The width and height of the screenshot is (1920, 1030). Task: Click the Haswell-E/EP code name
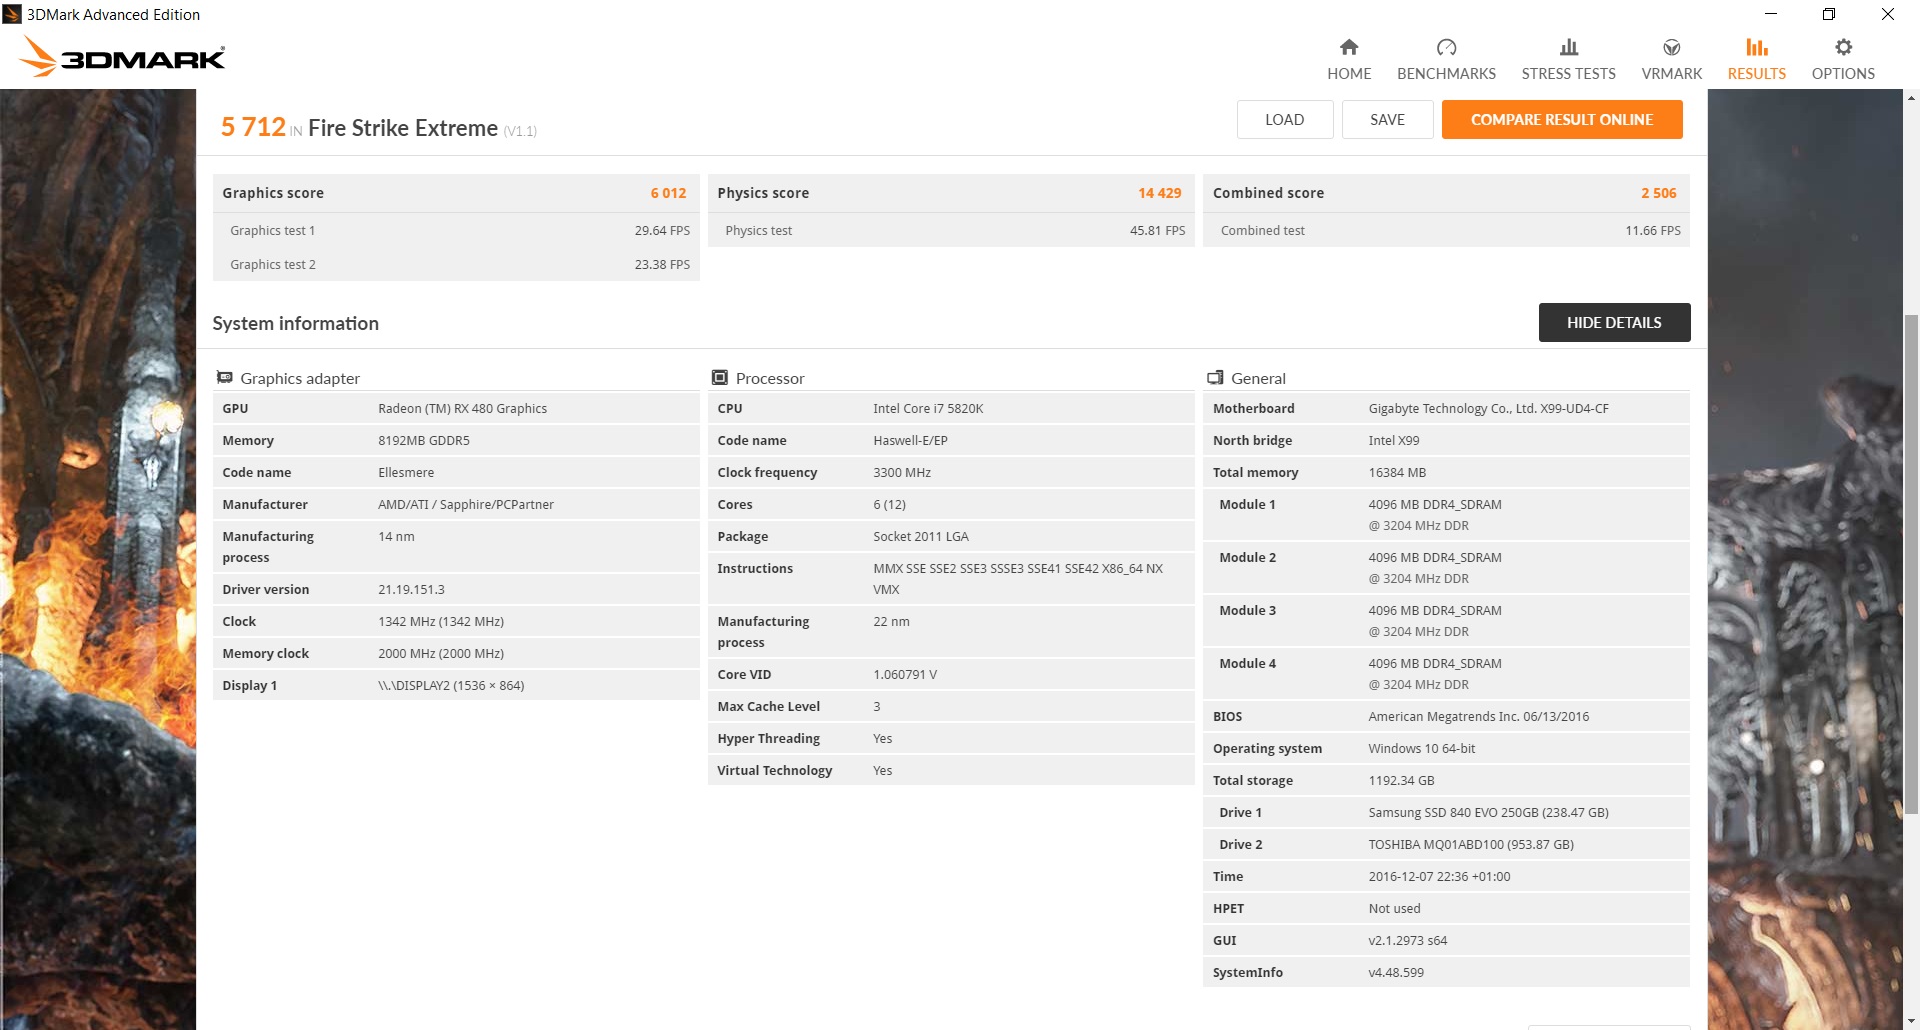pyautogui.click(x=910, y=440)
